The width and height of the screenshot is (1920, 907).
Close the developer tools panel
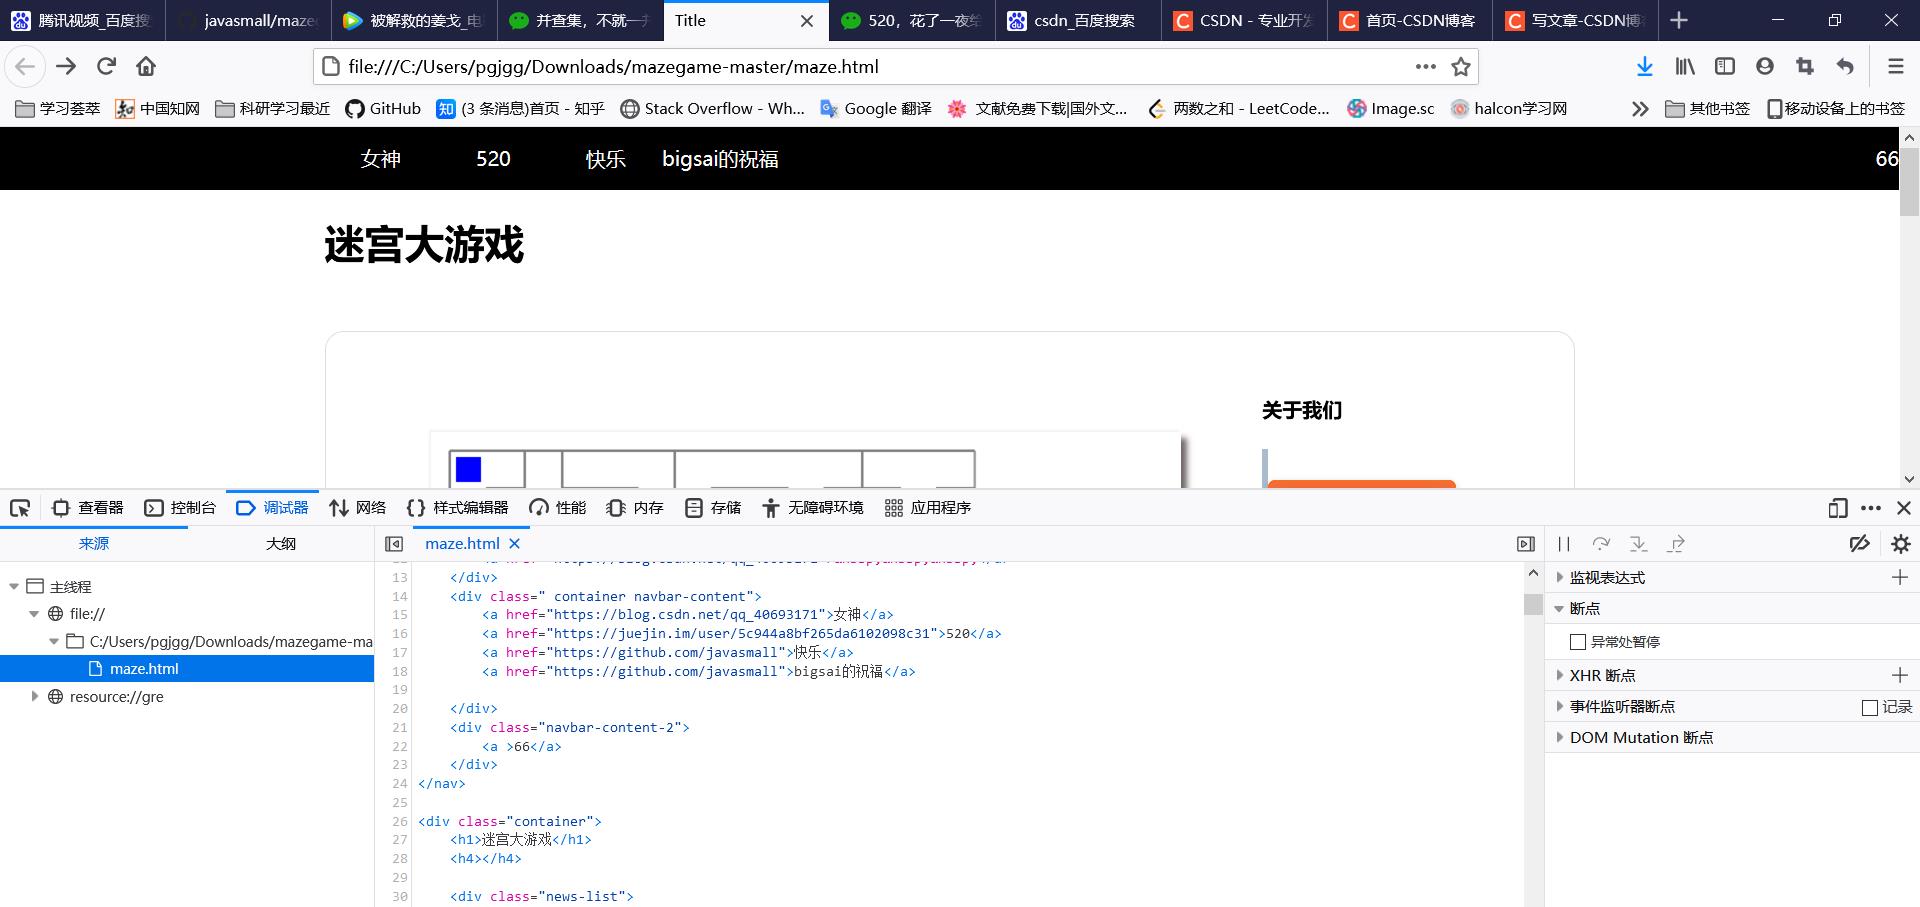tap(1904, 508)
